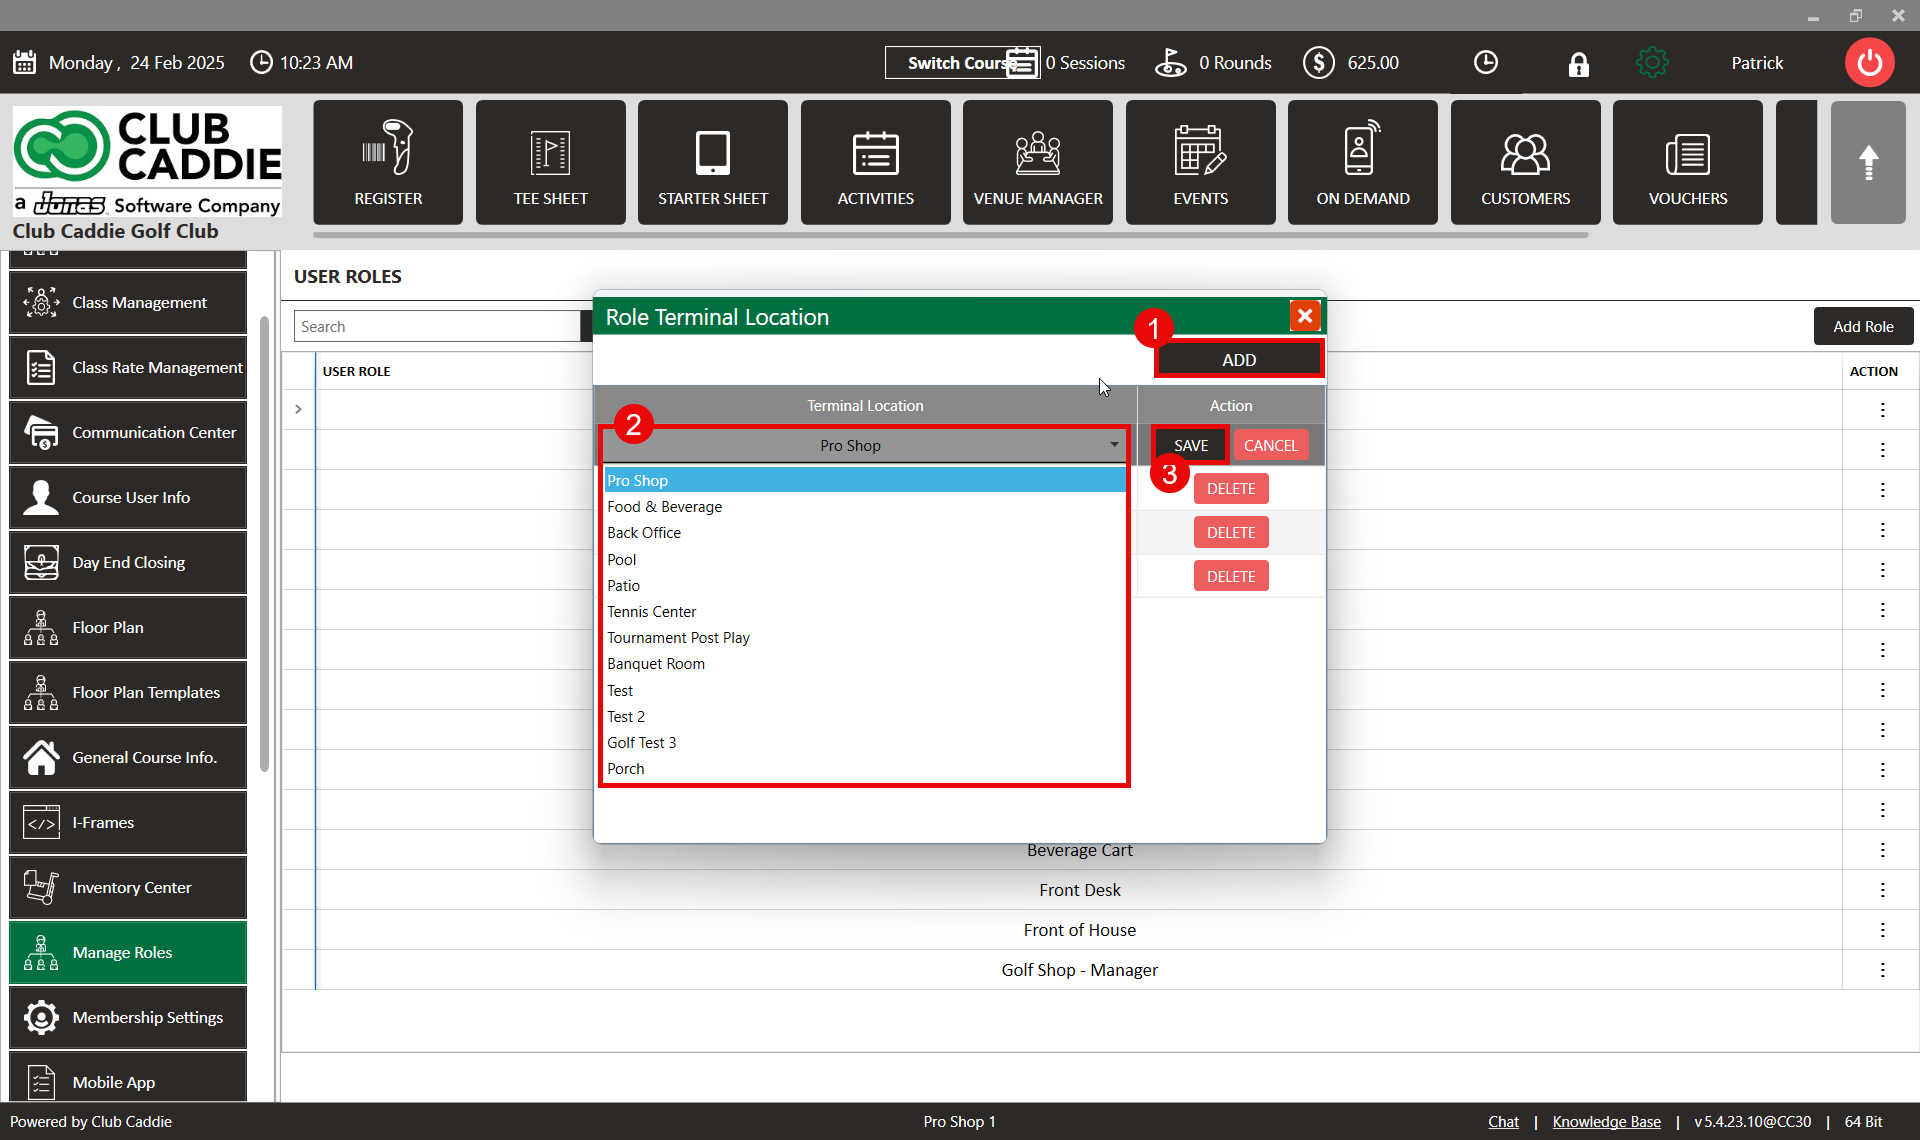Screen dimensions: 1920x1140
Task: Select Pro Shop from the dropdown list
Action: point(865,480)
